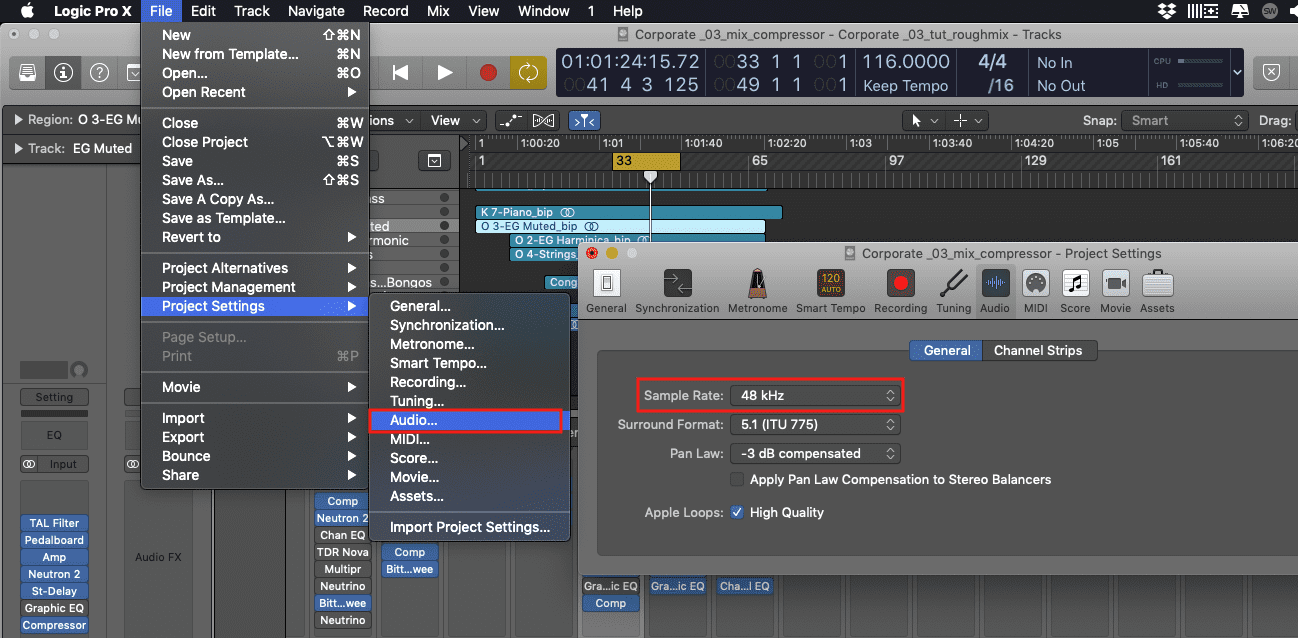The image size is (1298, 638).
Task: Open the Surround Format dropdown
Action: (815, 425)
